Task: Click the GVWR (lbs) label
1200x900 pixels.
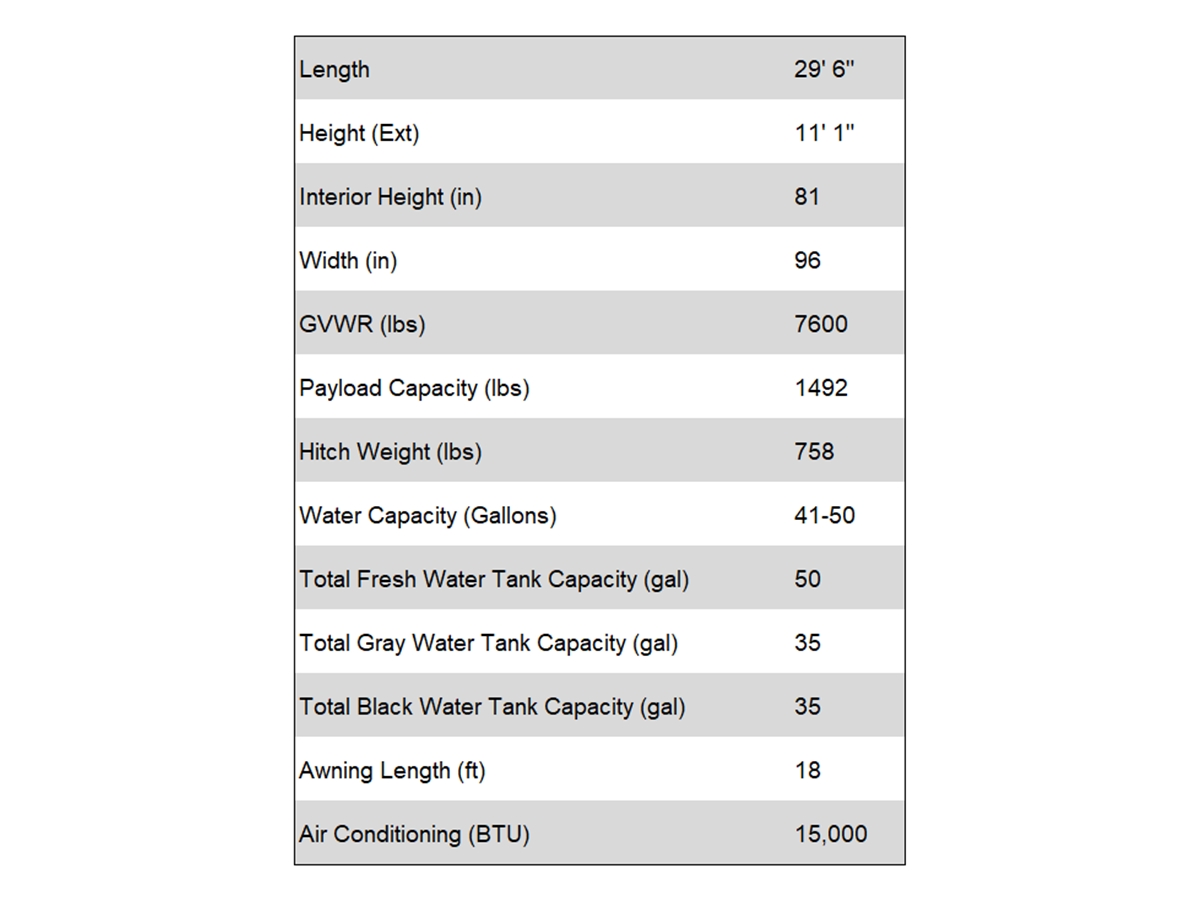Action: 362,325
